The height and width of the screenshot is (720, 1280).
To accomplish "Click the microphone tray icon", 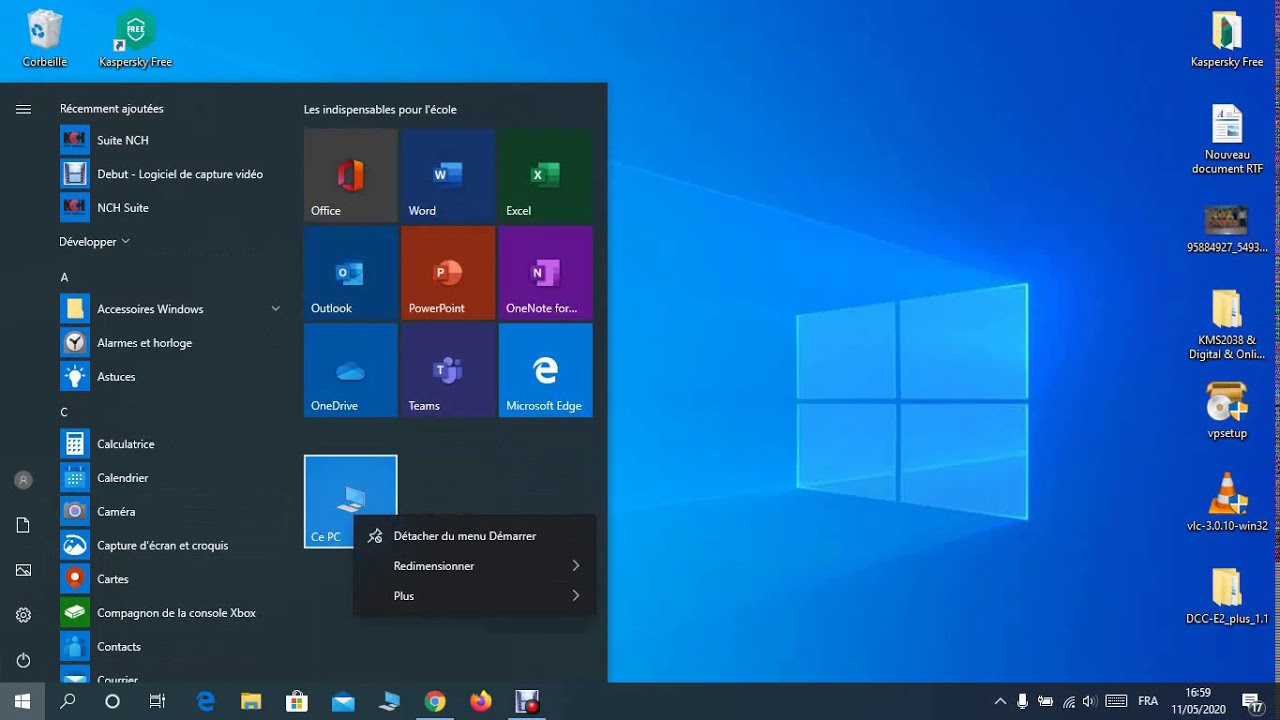I will point(1022,701).
